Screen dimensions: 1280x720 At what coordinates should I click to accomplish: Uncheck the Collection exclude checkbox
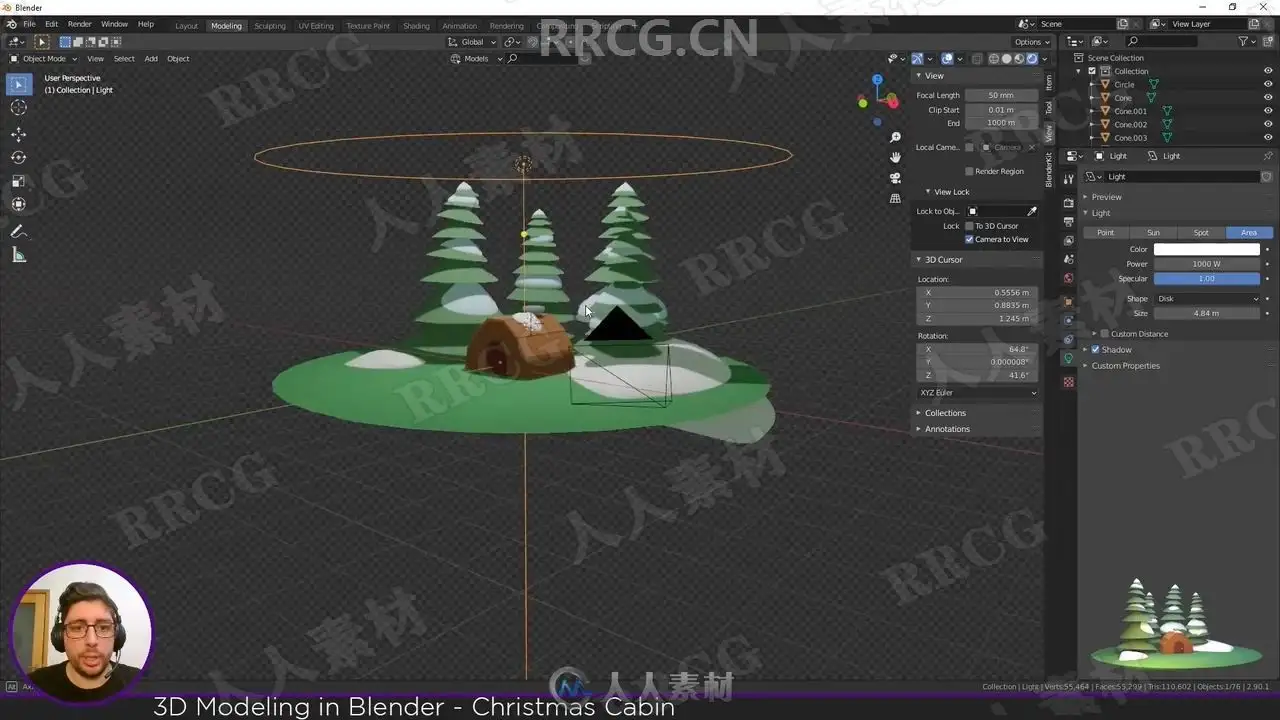tap(1091, 71)
